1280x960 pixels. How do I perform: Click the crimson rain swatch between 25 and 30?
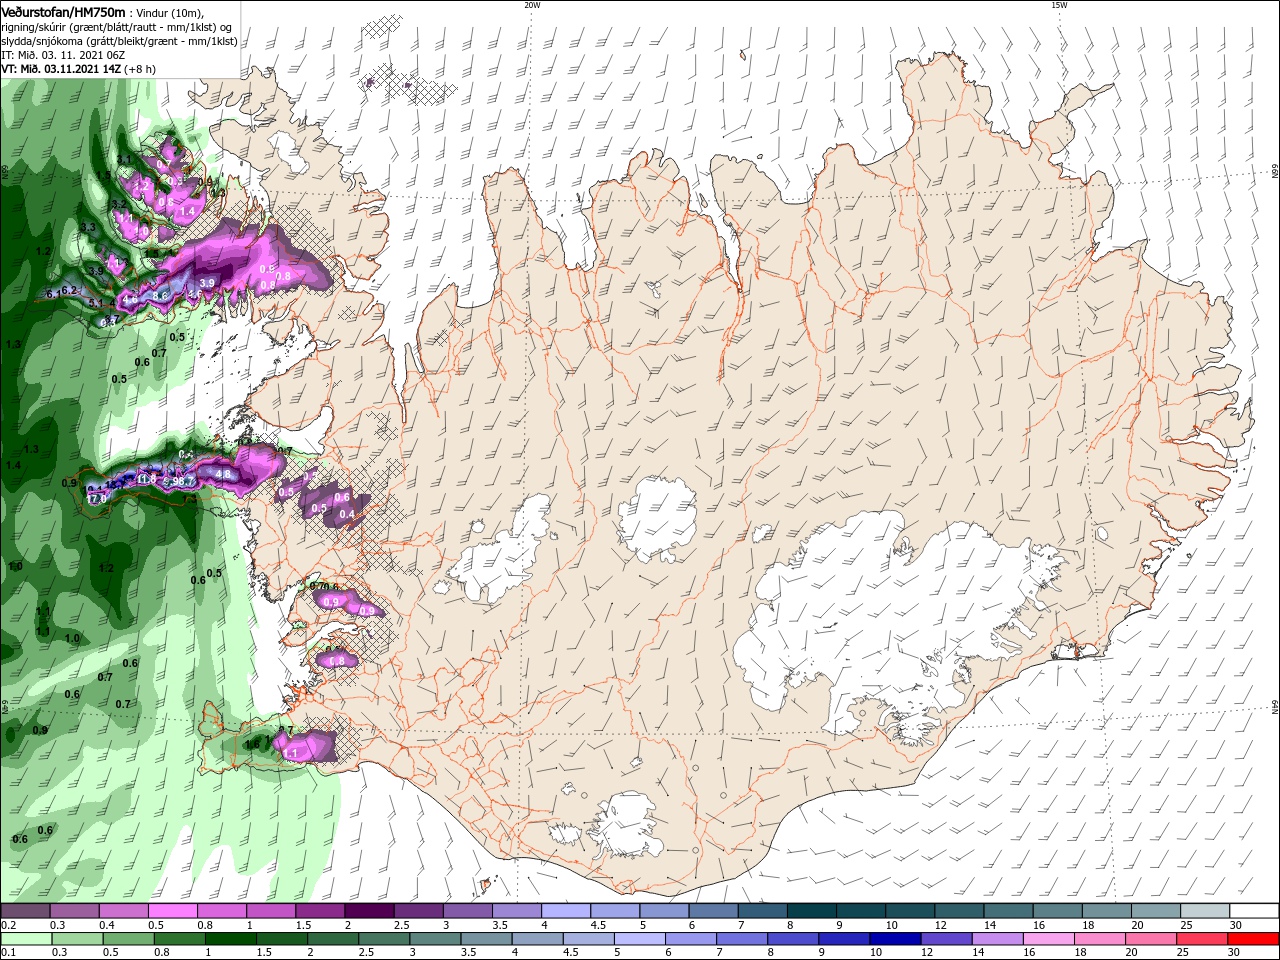(1203, 938)
